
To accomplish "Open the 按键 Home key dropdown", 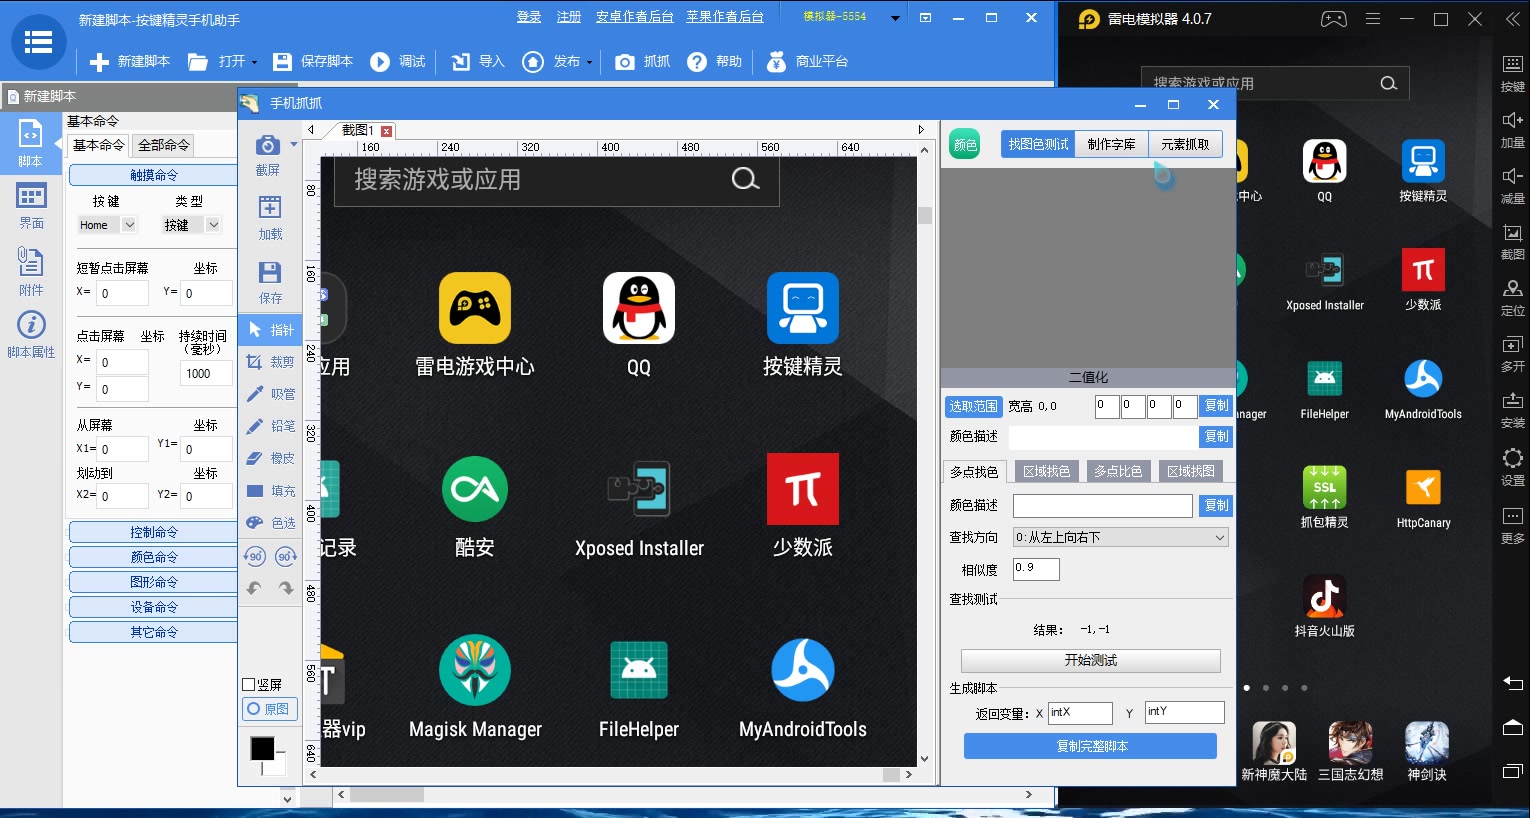I will [129, 225].
